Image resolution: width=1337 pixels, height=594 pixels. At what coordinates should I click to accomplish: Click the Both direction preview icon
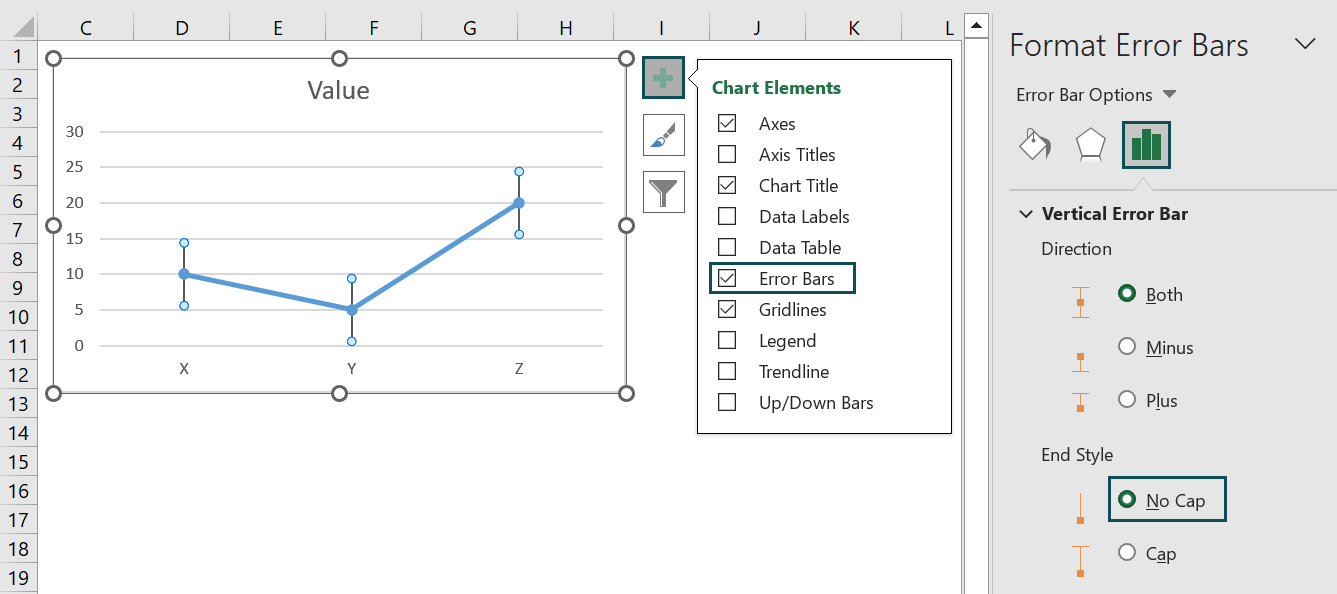coord(1079,302)
